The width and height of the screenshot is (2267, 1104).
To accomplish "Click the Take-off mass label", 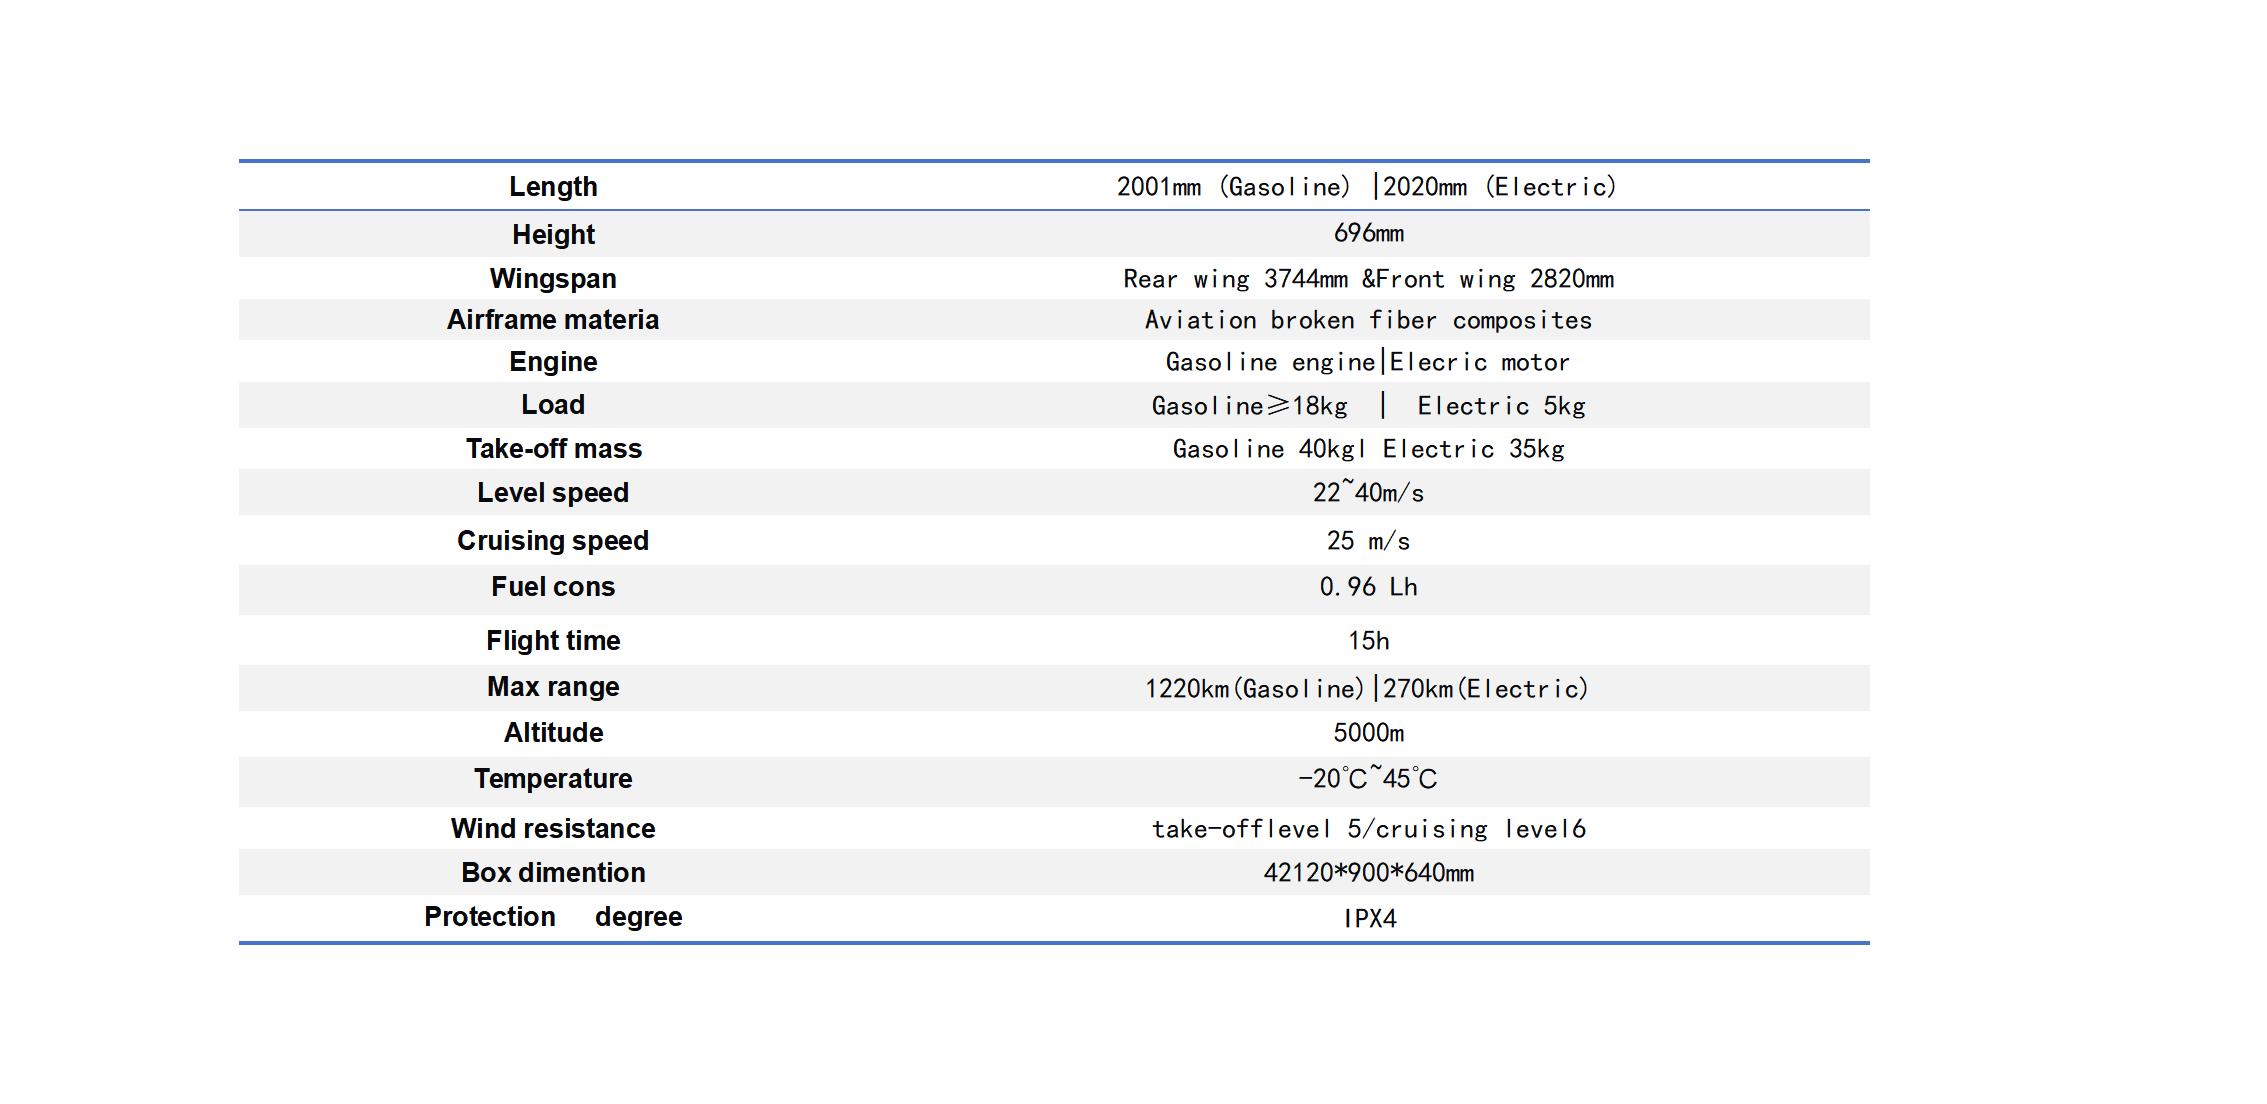I will pyautogui.click(x=553, y=449).
